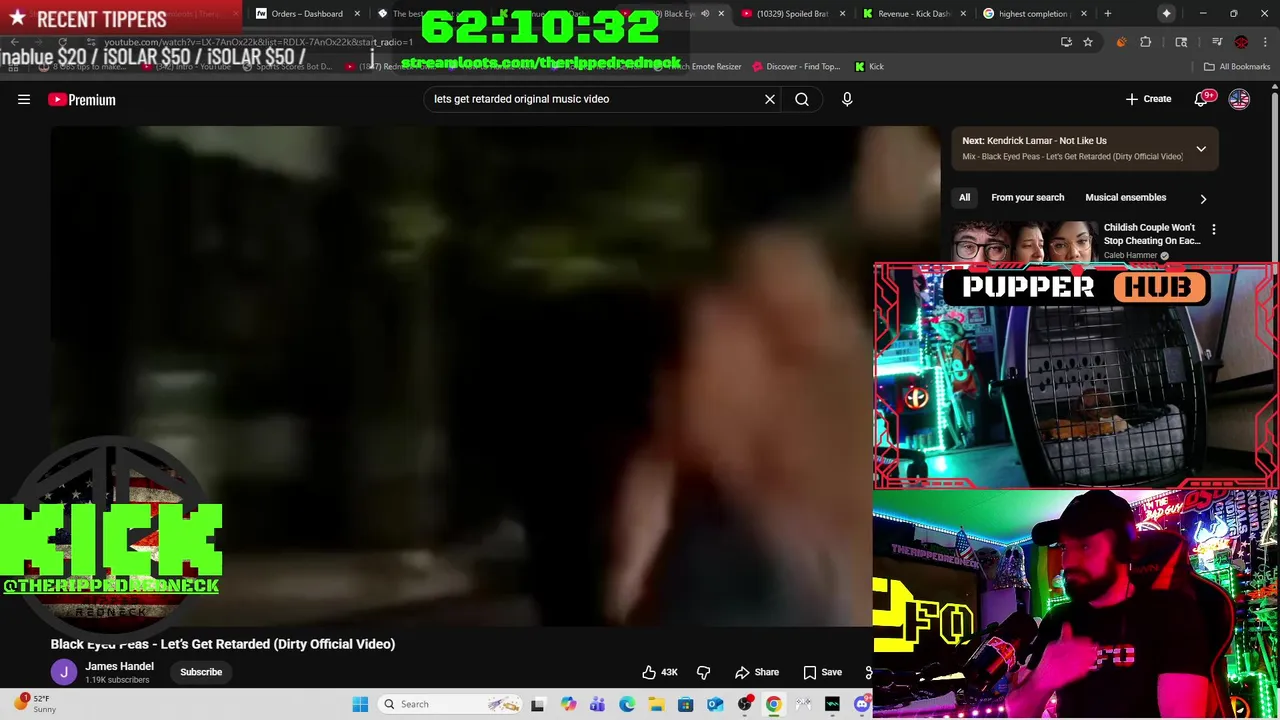Click the Black Eyed Peas video title text
This screenshot has width=1280, height=720.
[x=223, y=644]
